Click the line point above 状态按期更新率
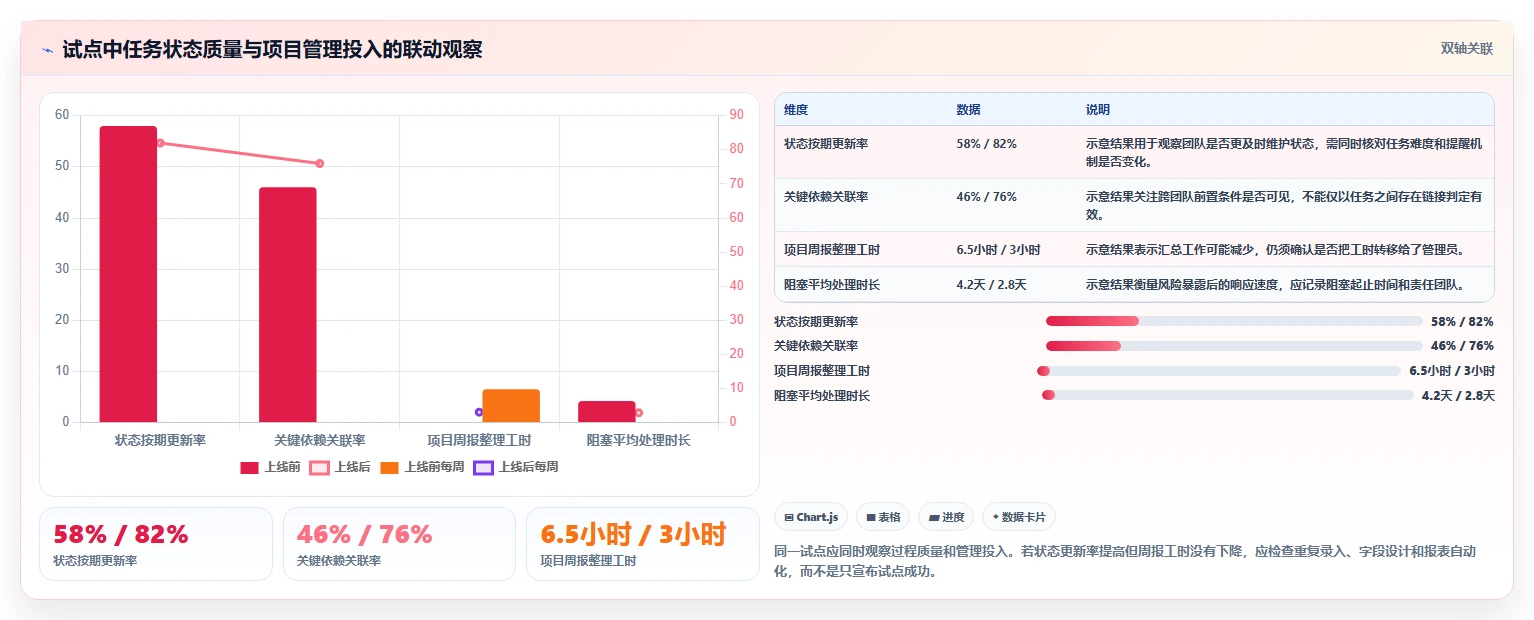Image resolution: width=1534 pixels, height=620 pixels. 160,143
